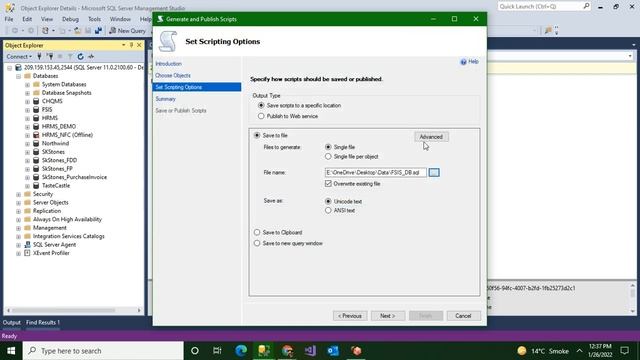Screen dimensions: 640x360
Task: Click the New Query toolbar button
Action: tap(127, 31)
